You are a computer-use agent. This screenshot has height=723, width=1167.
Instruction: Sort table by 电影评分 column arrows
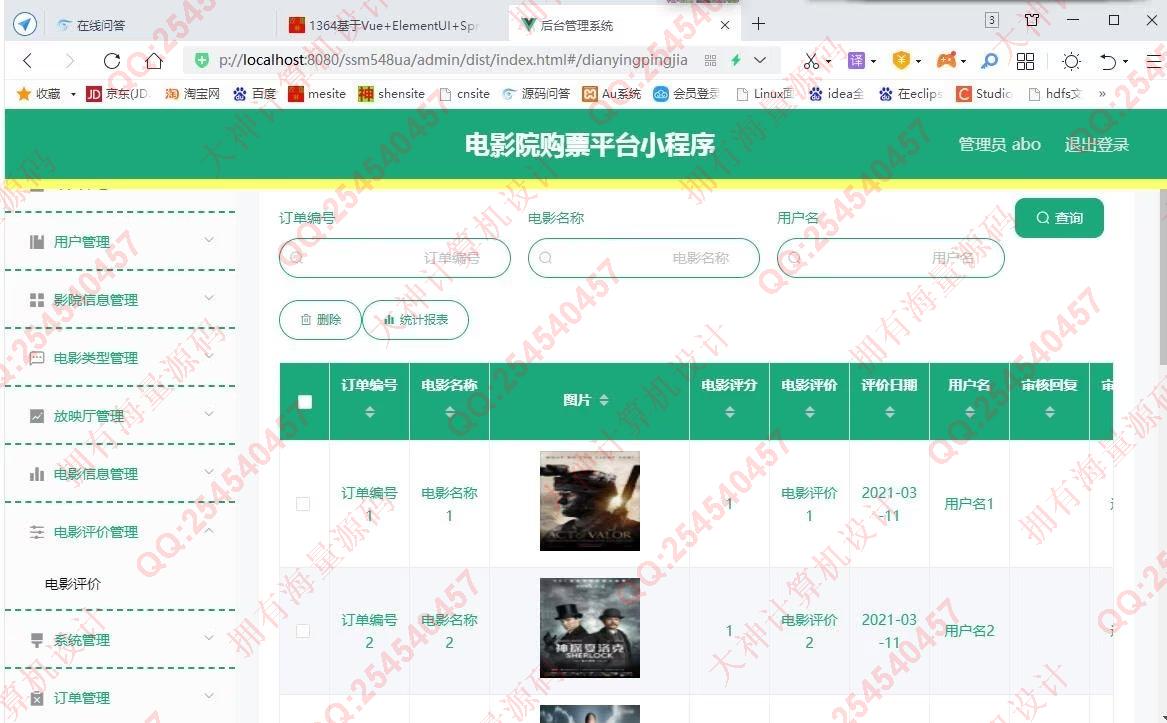coord(729,412)
